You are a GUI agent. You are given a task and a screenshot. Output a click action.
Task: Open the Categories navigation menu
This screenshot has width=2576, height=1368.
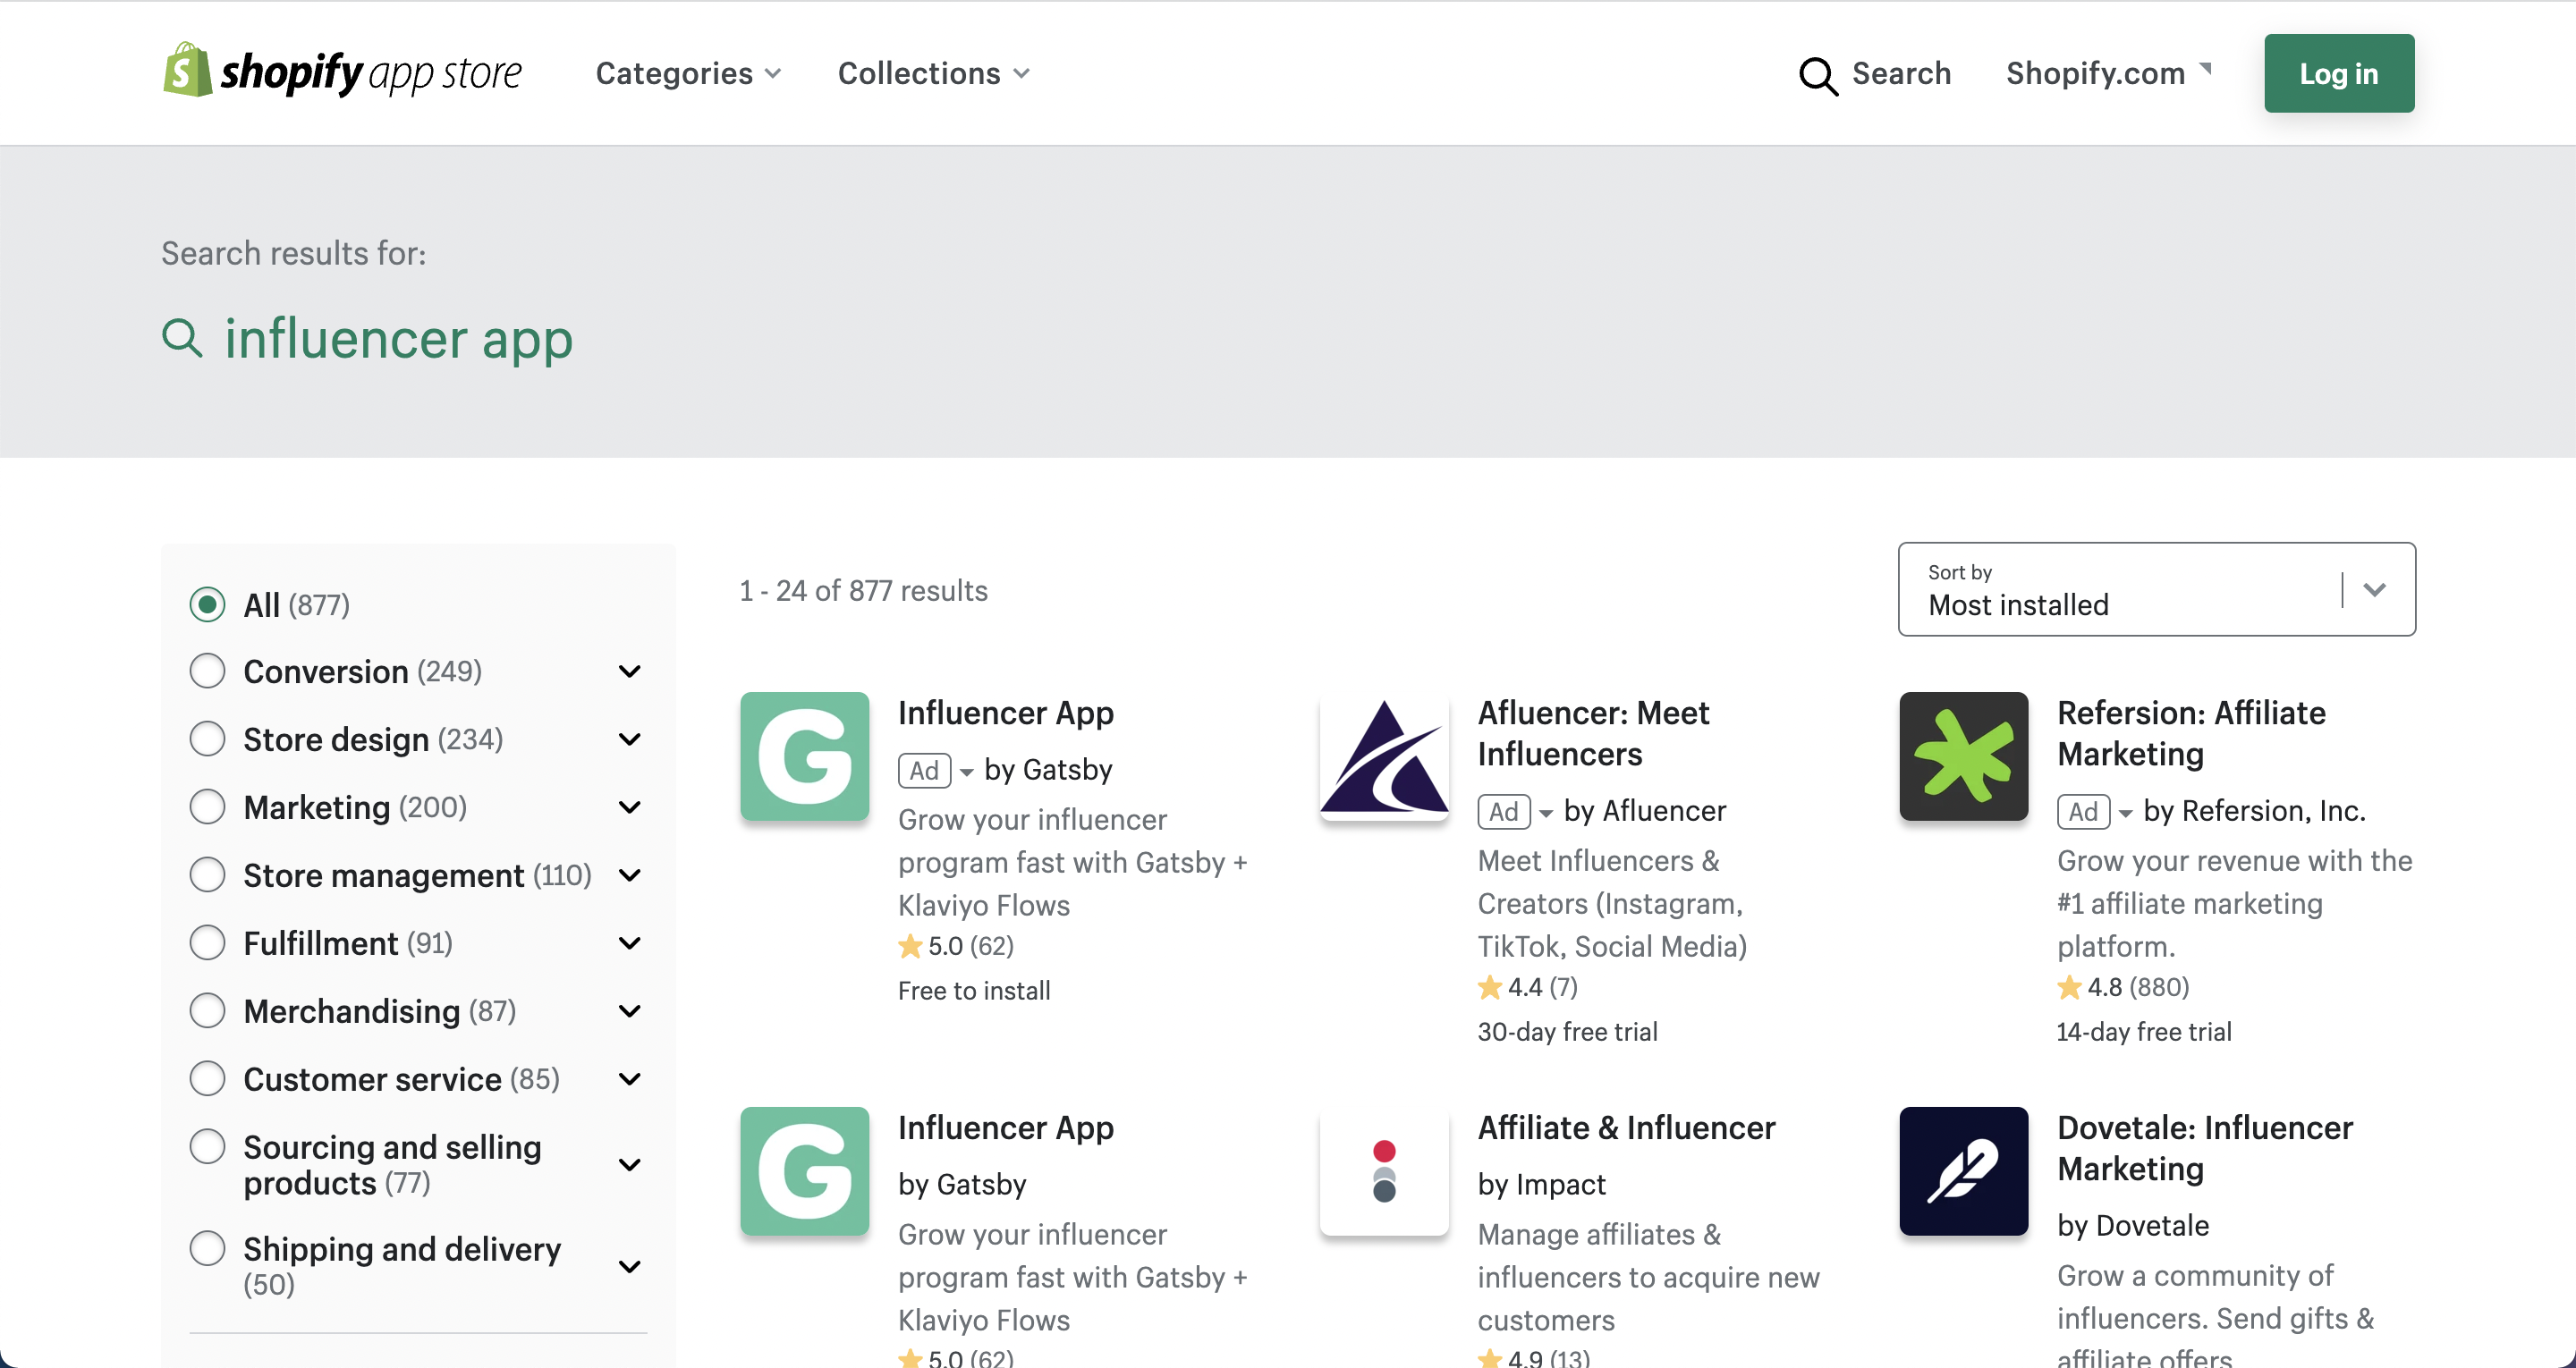pyautogui.click(x=688, y=74)
